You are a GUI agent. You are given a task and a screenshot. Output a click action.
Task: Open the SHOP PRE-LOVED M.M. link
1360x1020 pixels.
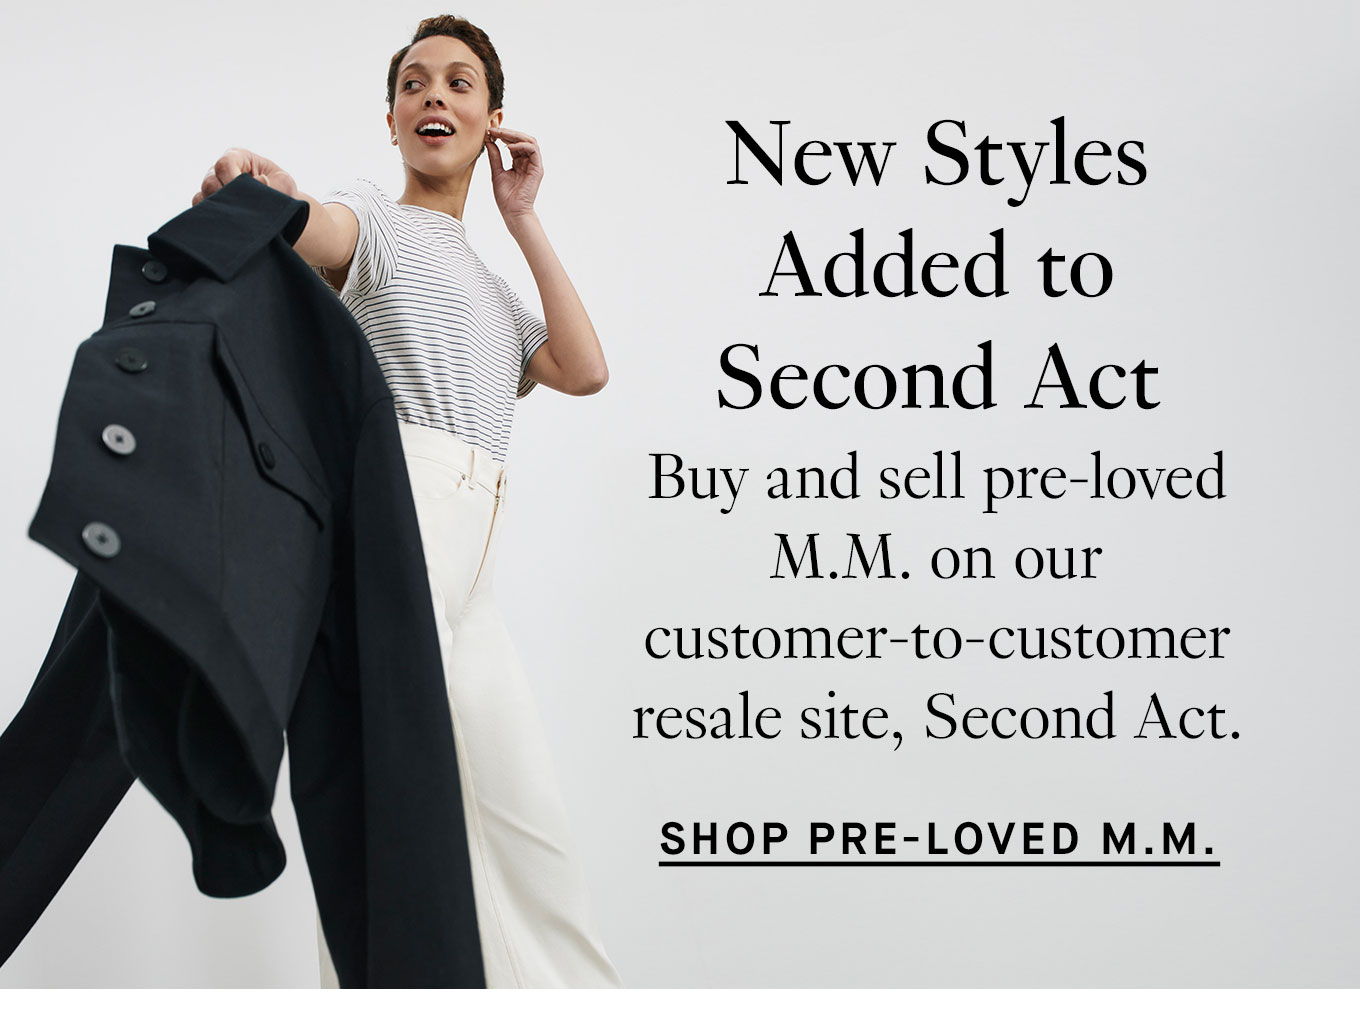click(x=939, y=839)
